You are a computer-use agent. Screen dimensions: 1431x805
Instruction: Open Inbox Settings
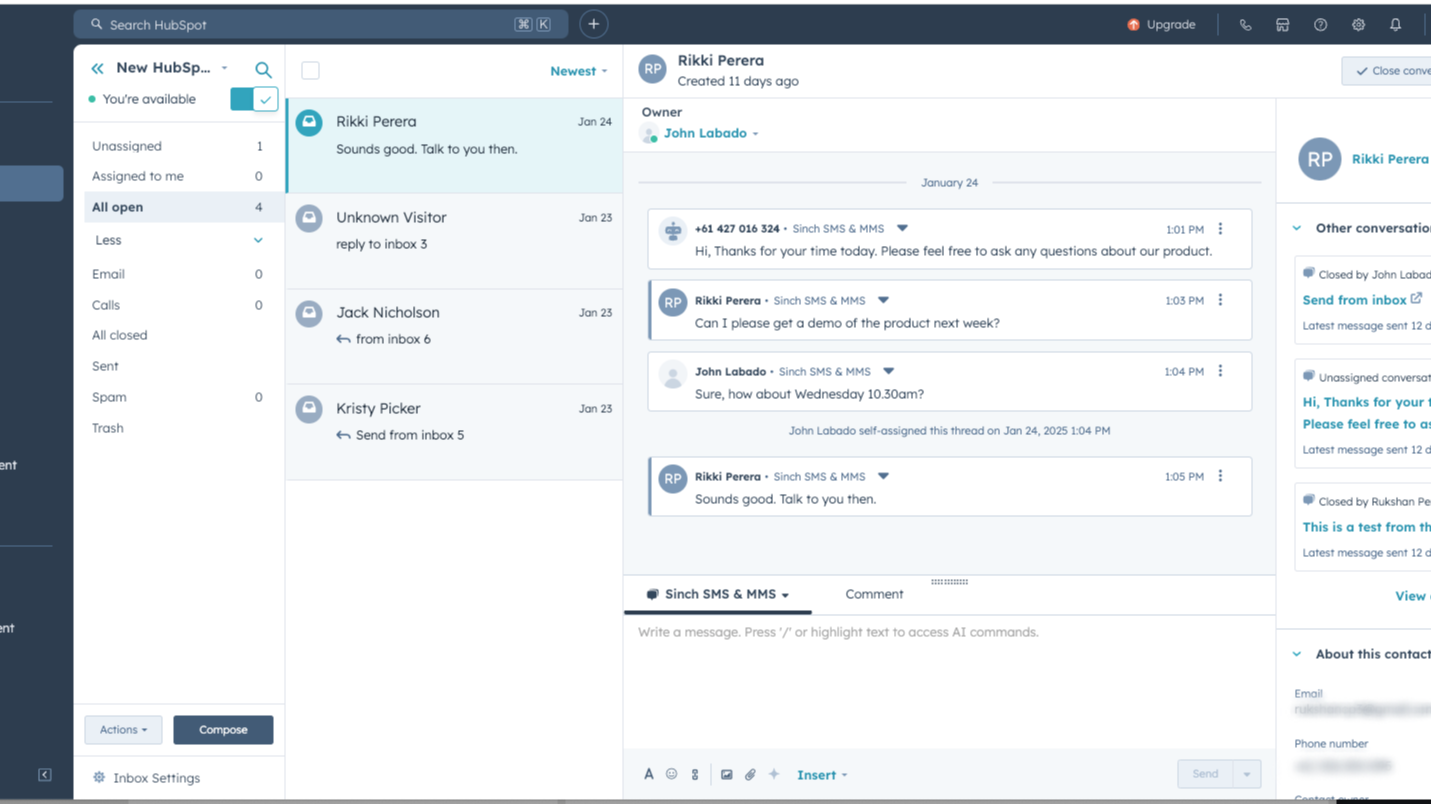tap(156, 778)
